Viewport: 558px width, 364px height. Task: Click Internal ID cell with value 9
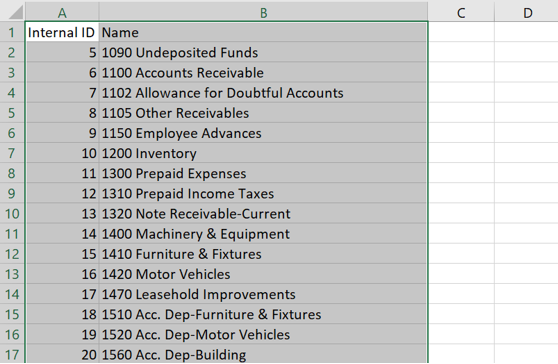62,133
